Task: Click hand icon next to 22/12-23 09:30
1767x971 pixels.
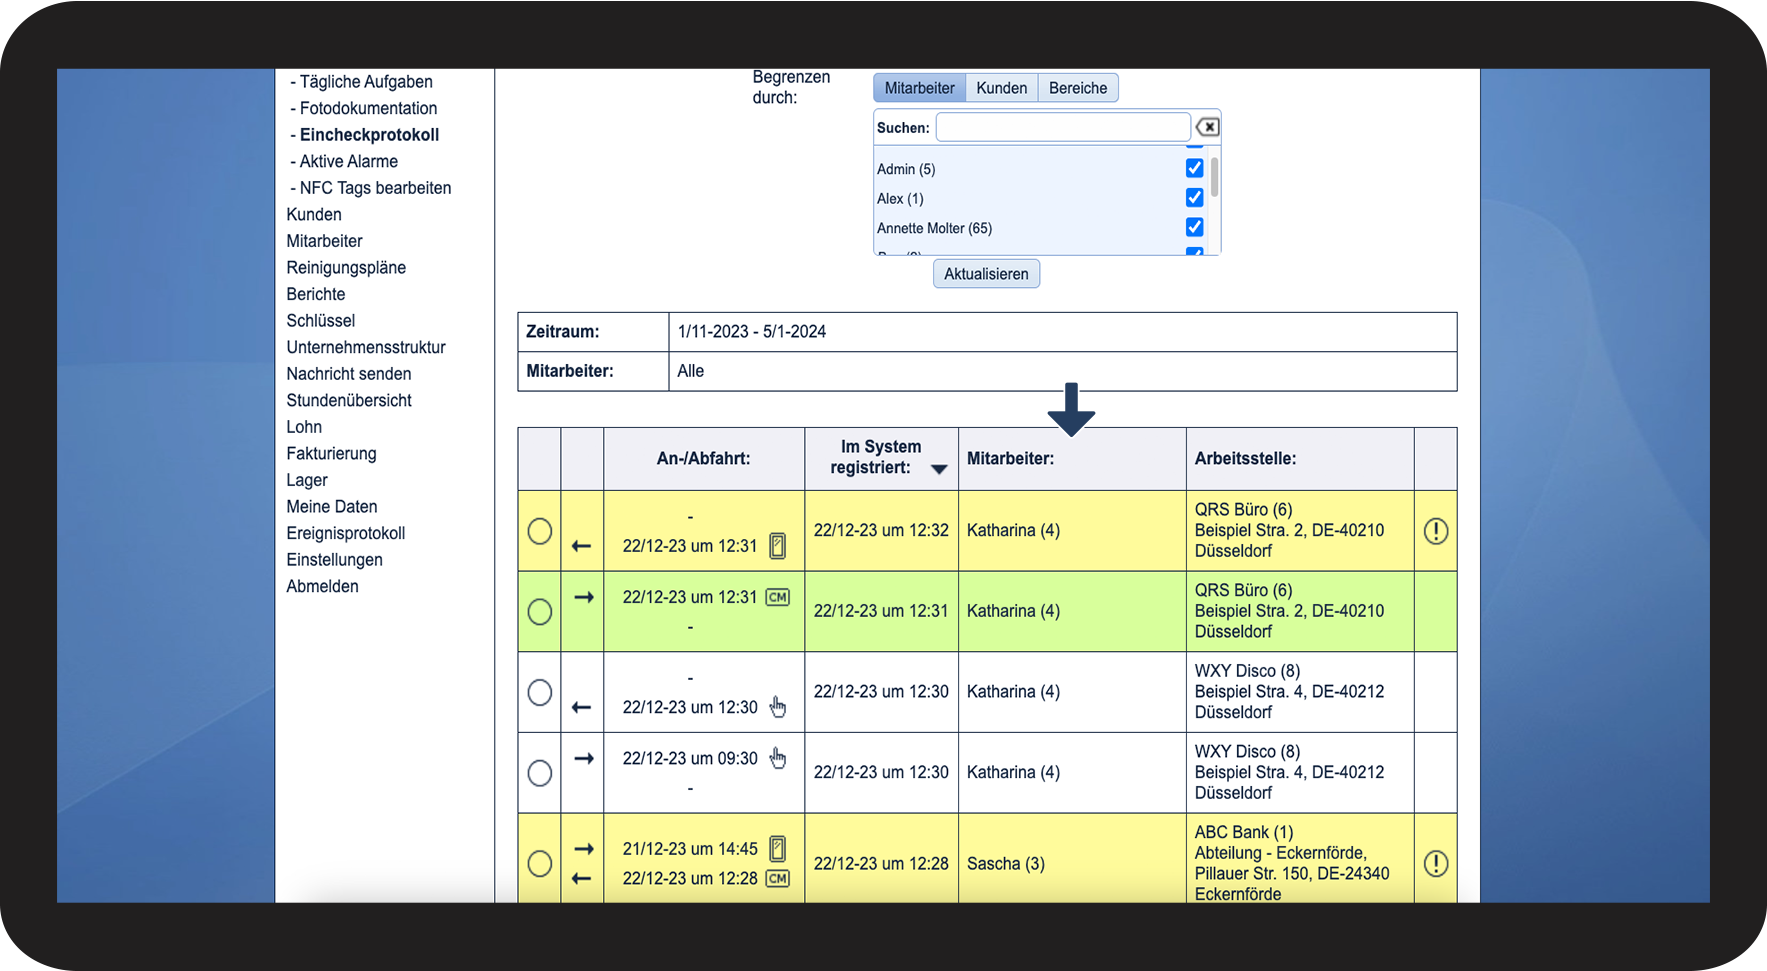Action: [777, 758]
